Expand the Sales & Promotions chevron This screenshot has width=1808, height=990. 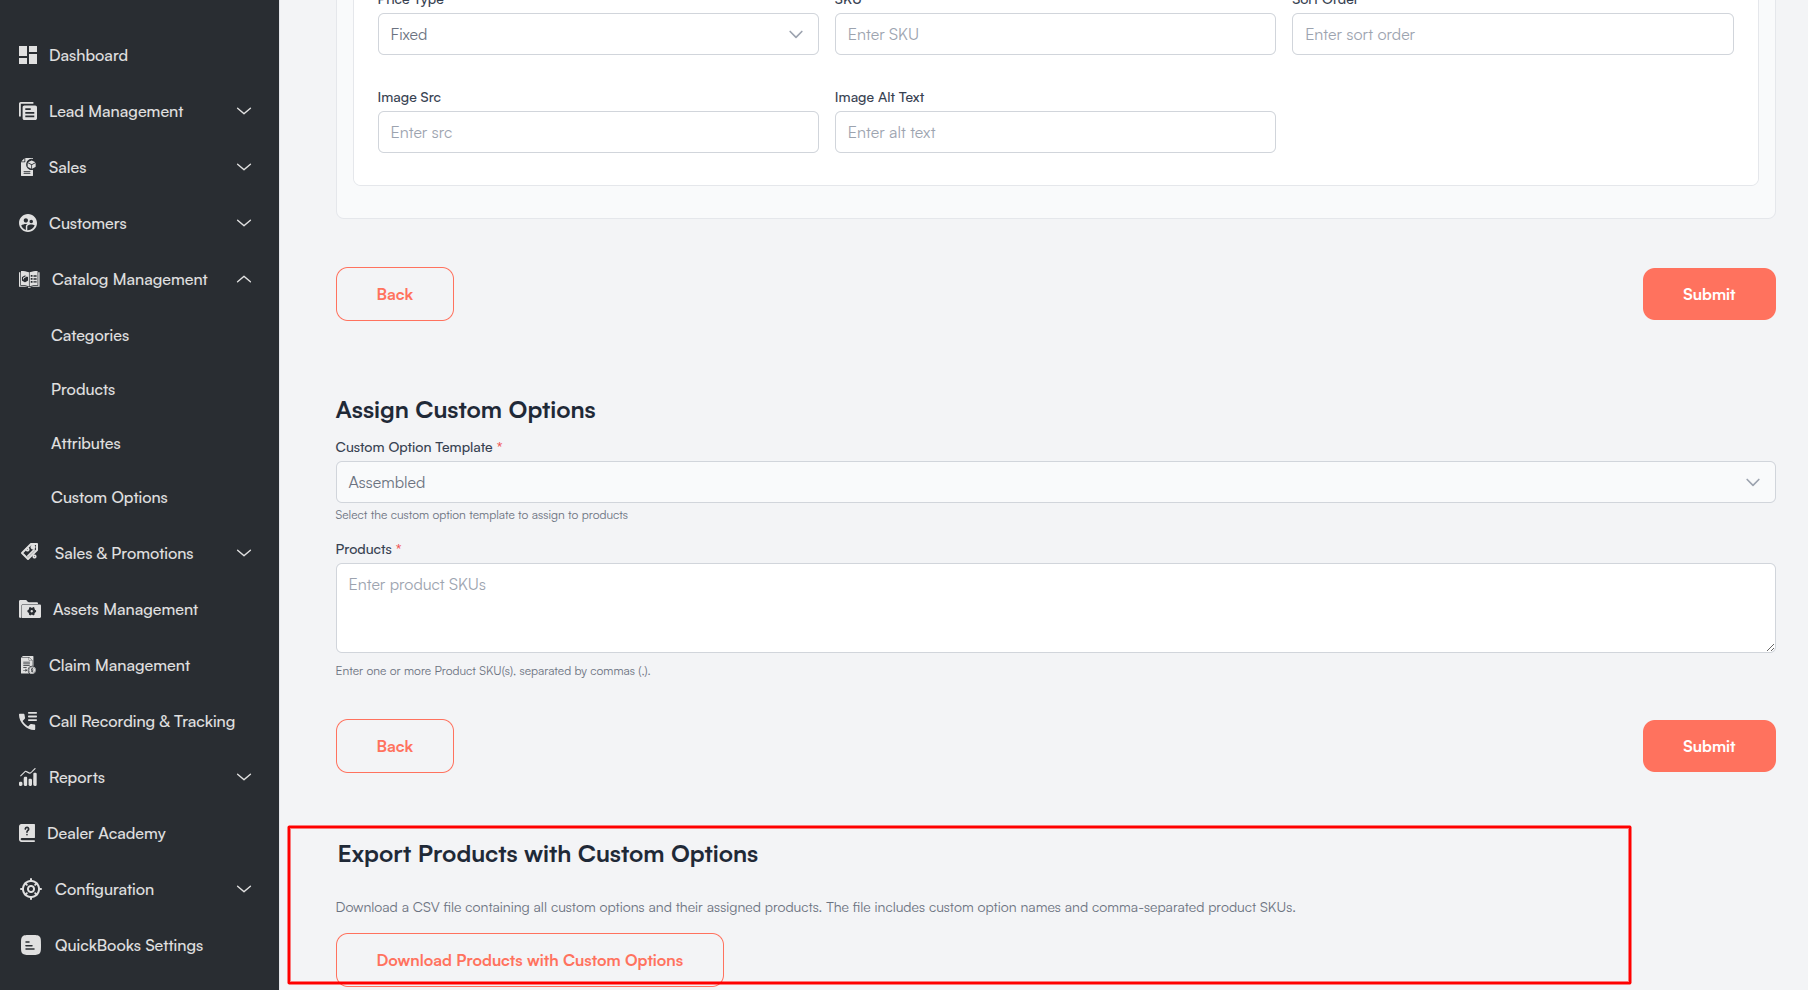tap(244, 553)
